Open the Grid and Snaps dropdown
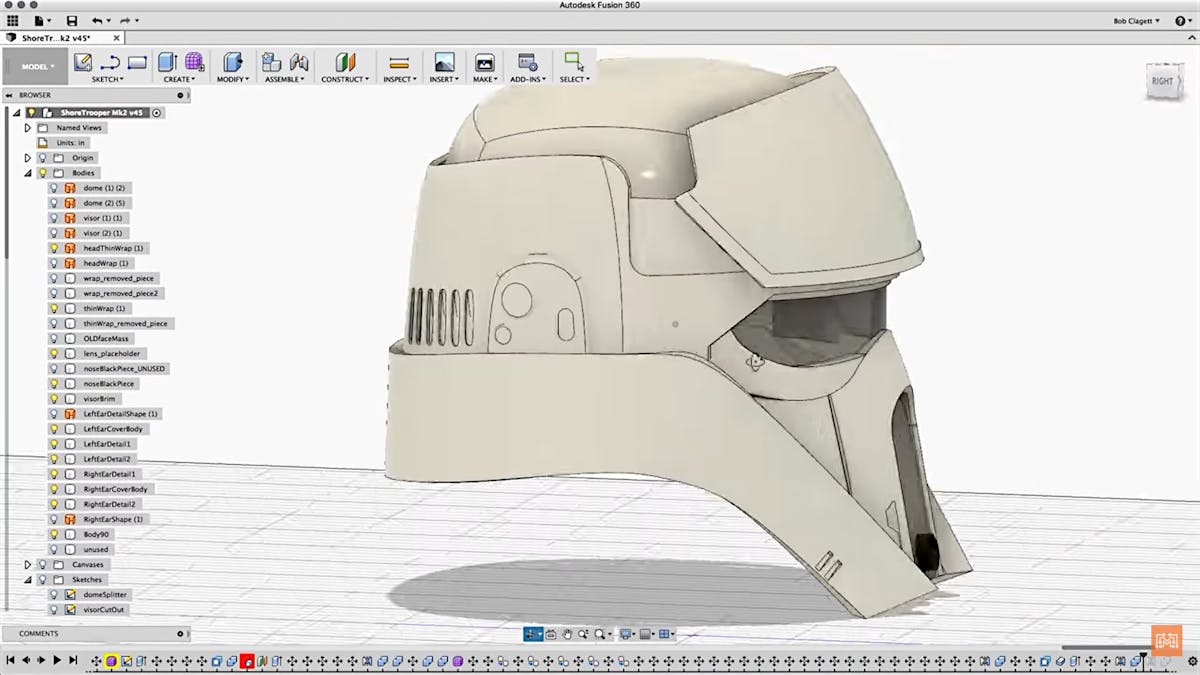This screenshot has width=1200, height=675. (x=646, y=634)
